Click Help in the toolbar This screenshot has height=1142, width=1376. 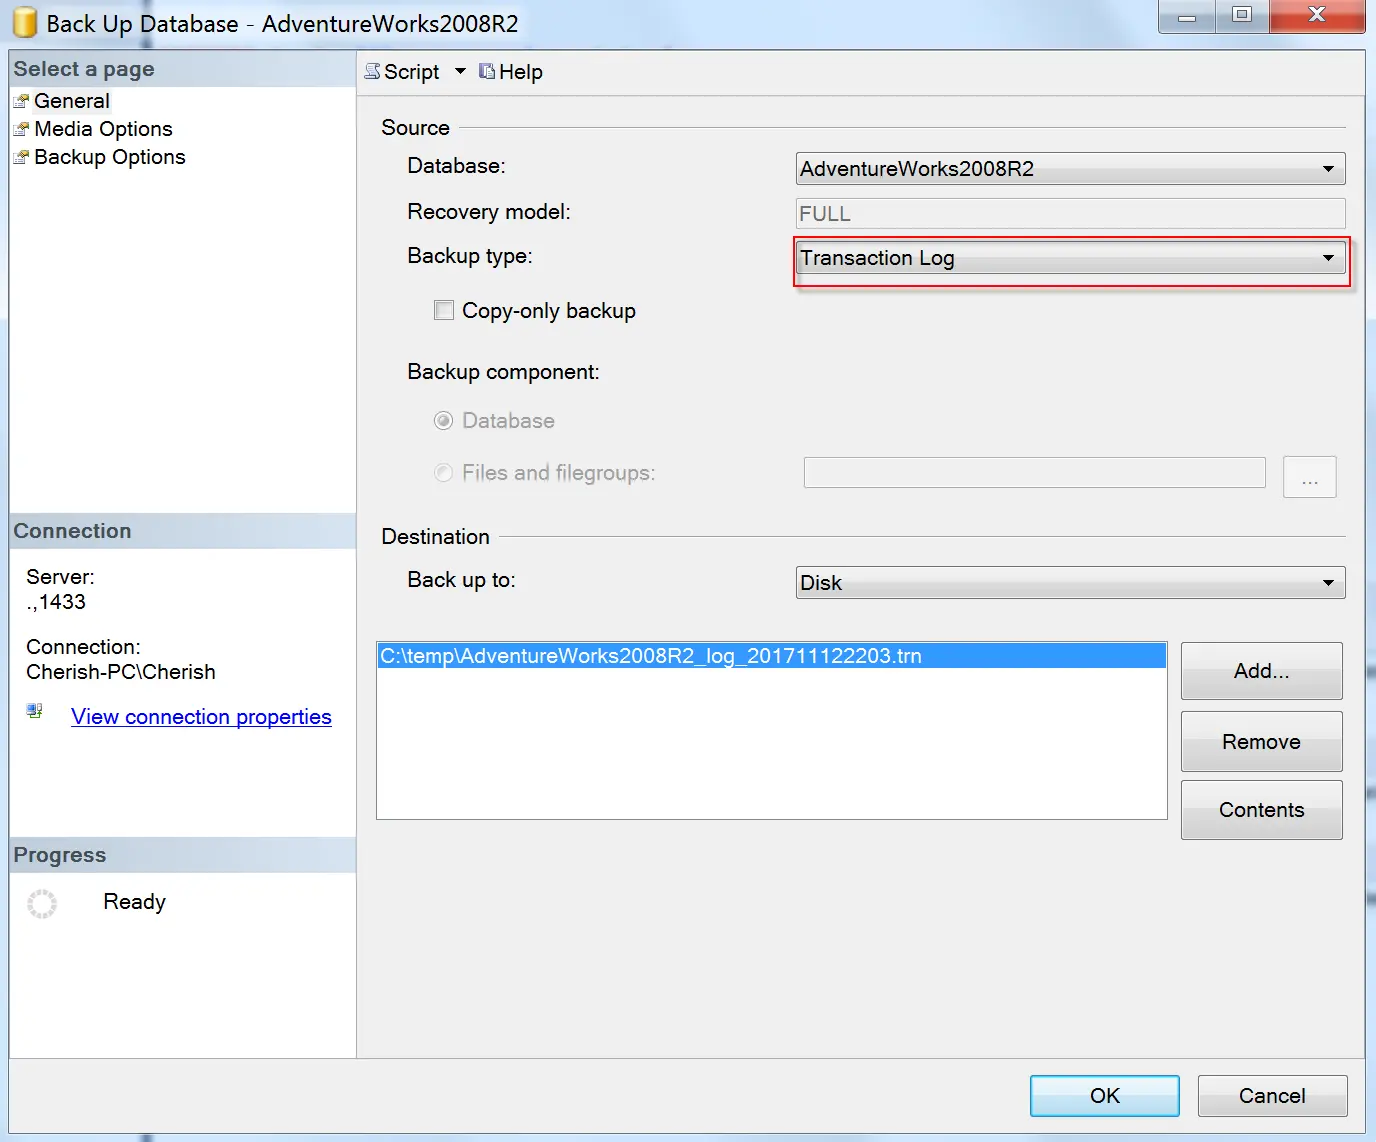pyautogui.click(x=521, y=72)
